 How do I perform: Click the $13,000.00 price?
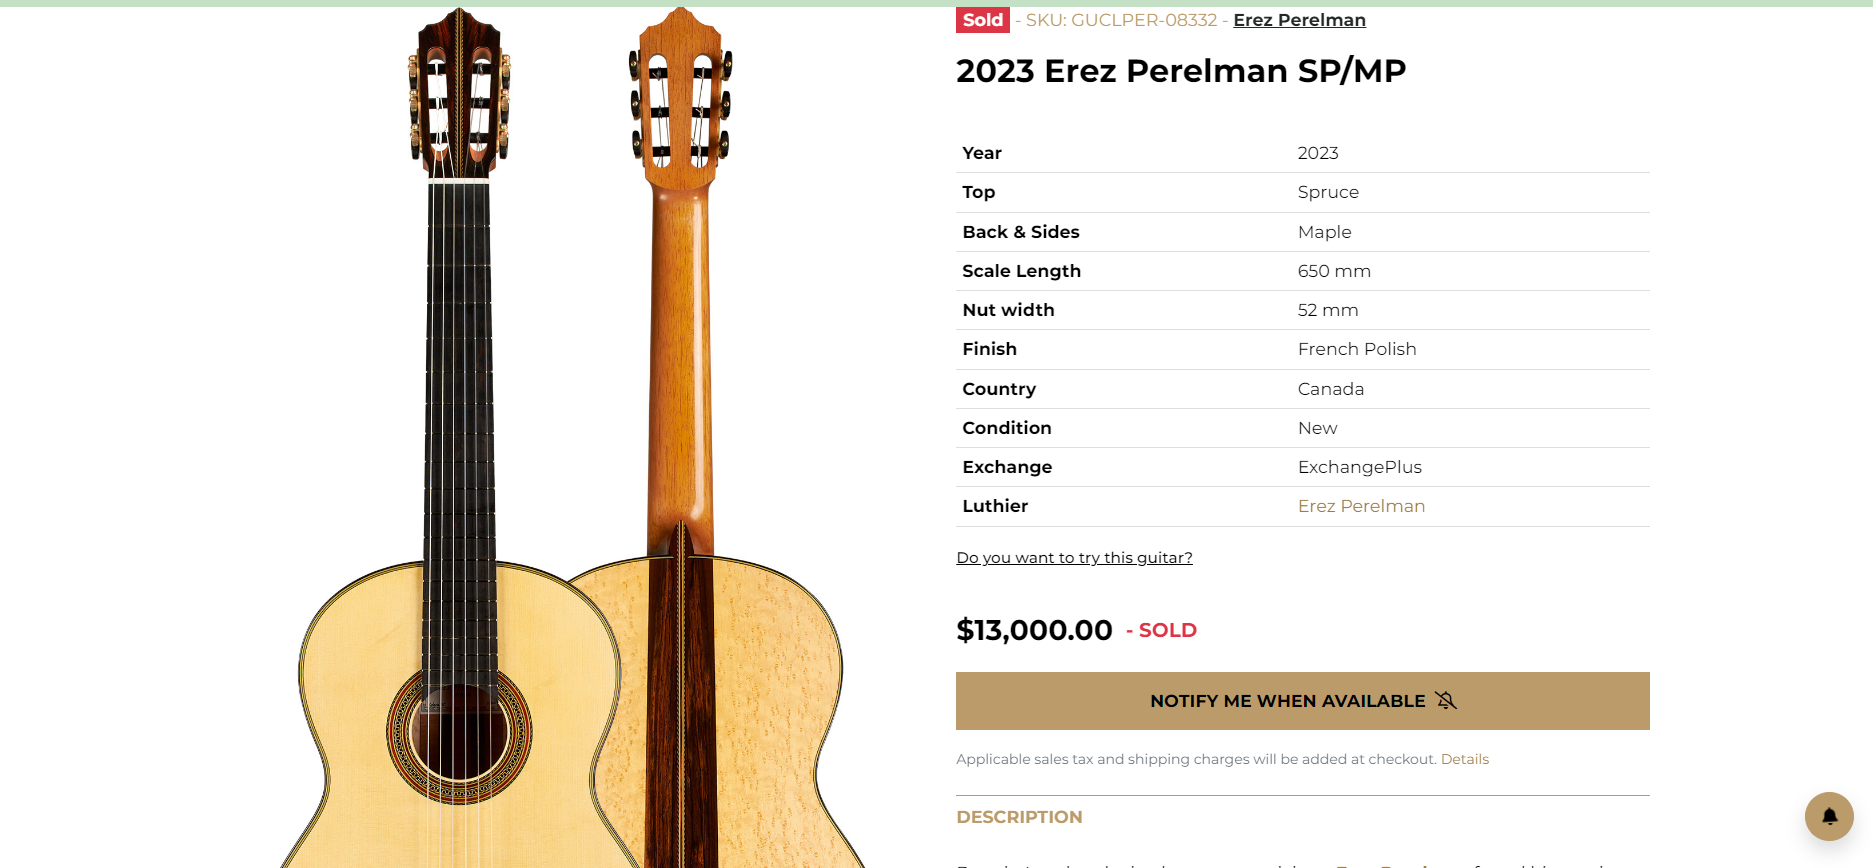[1033, 630]
